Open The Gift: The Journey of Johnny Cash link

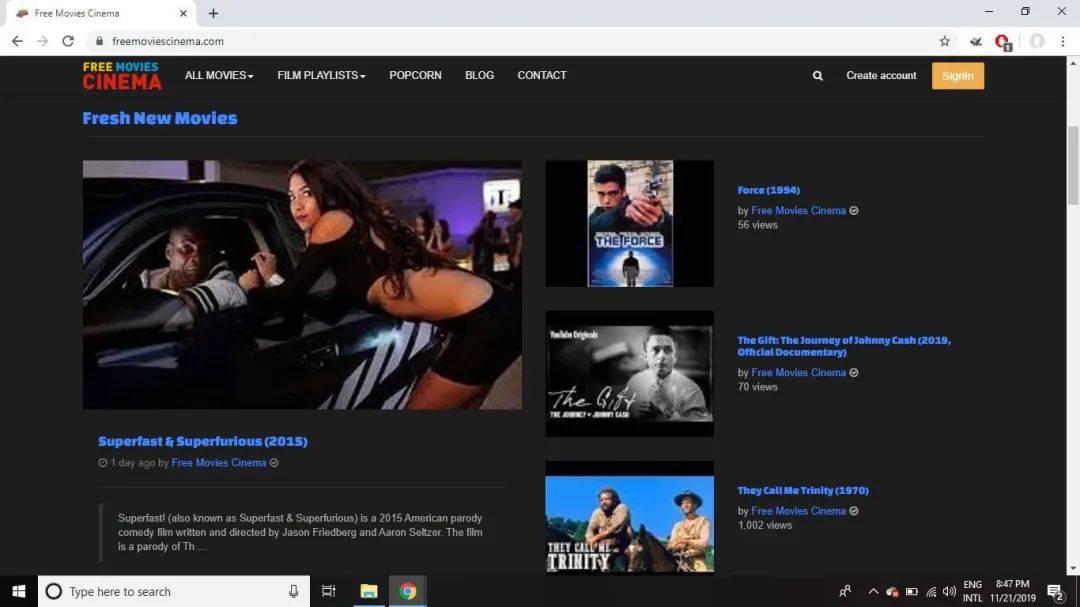pyautogui.click(x=844, y=346)
